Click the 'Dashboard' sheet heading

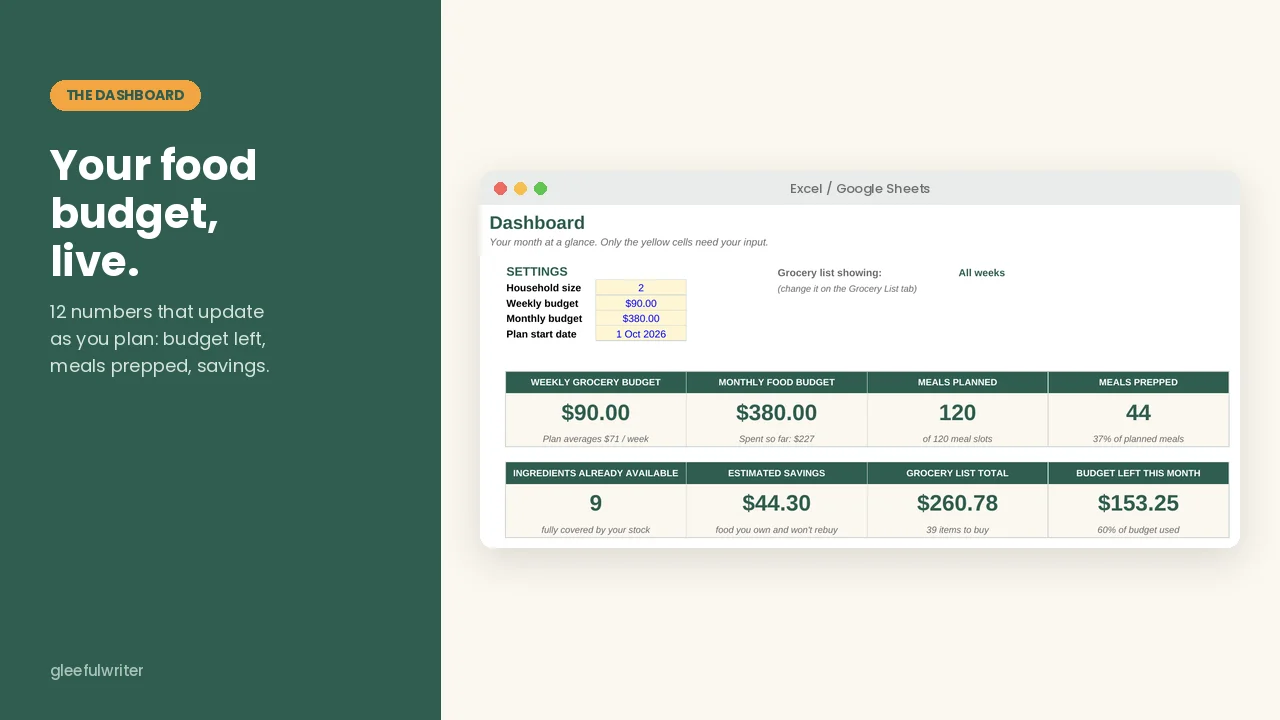pyautogui.click(x=537, y=223)
